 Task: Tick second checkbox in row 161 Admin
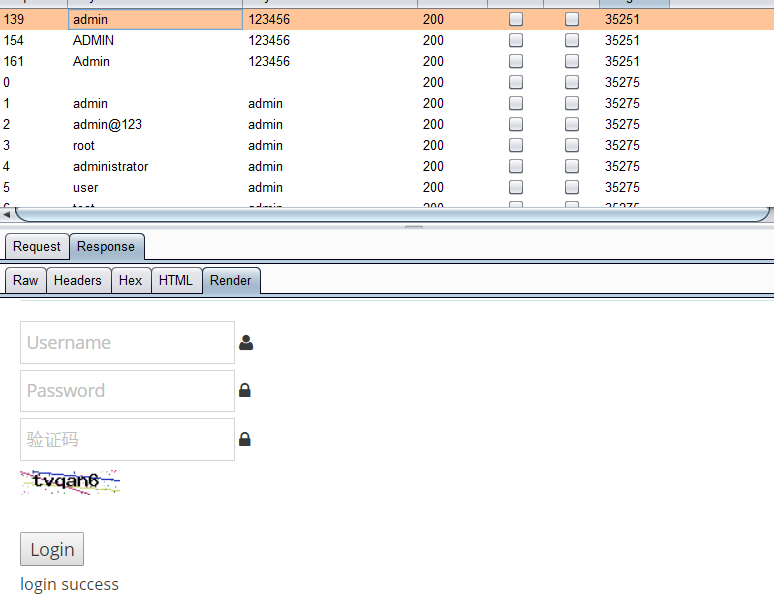pos(572,61)
